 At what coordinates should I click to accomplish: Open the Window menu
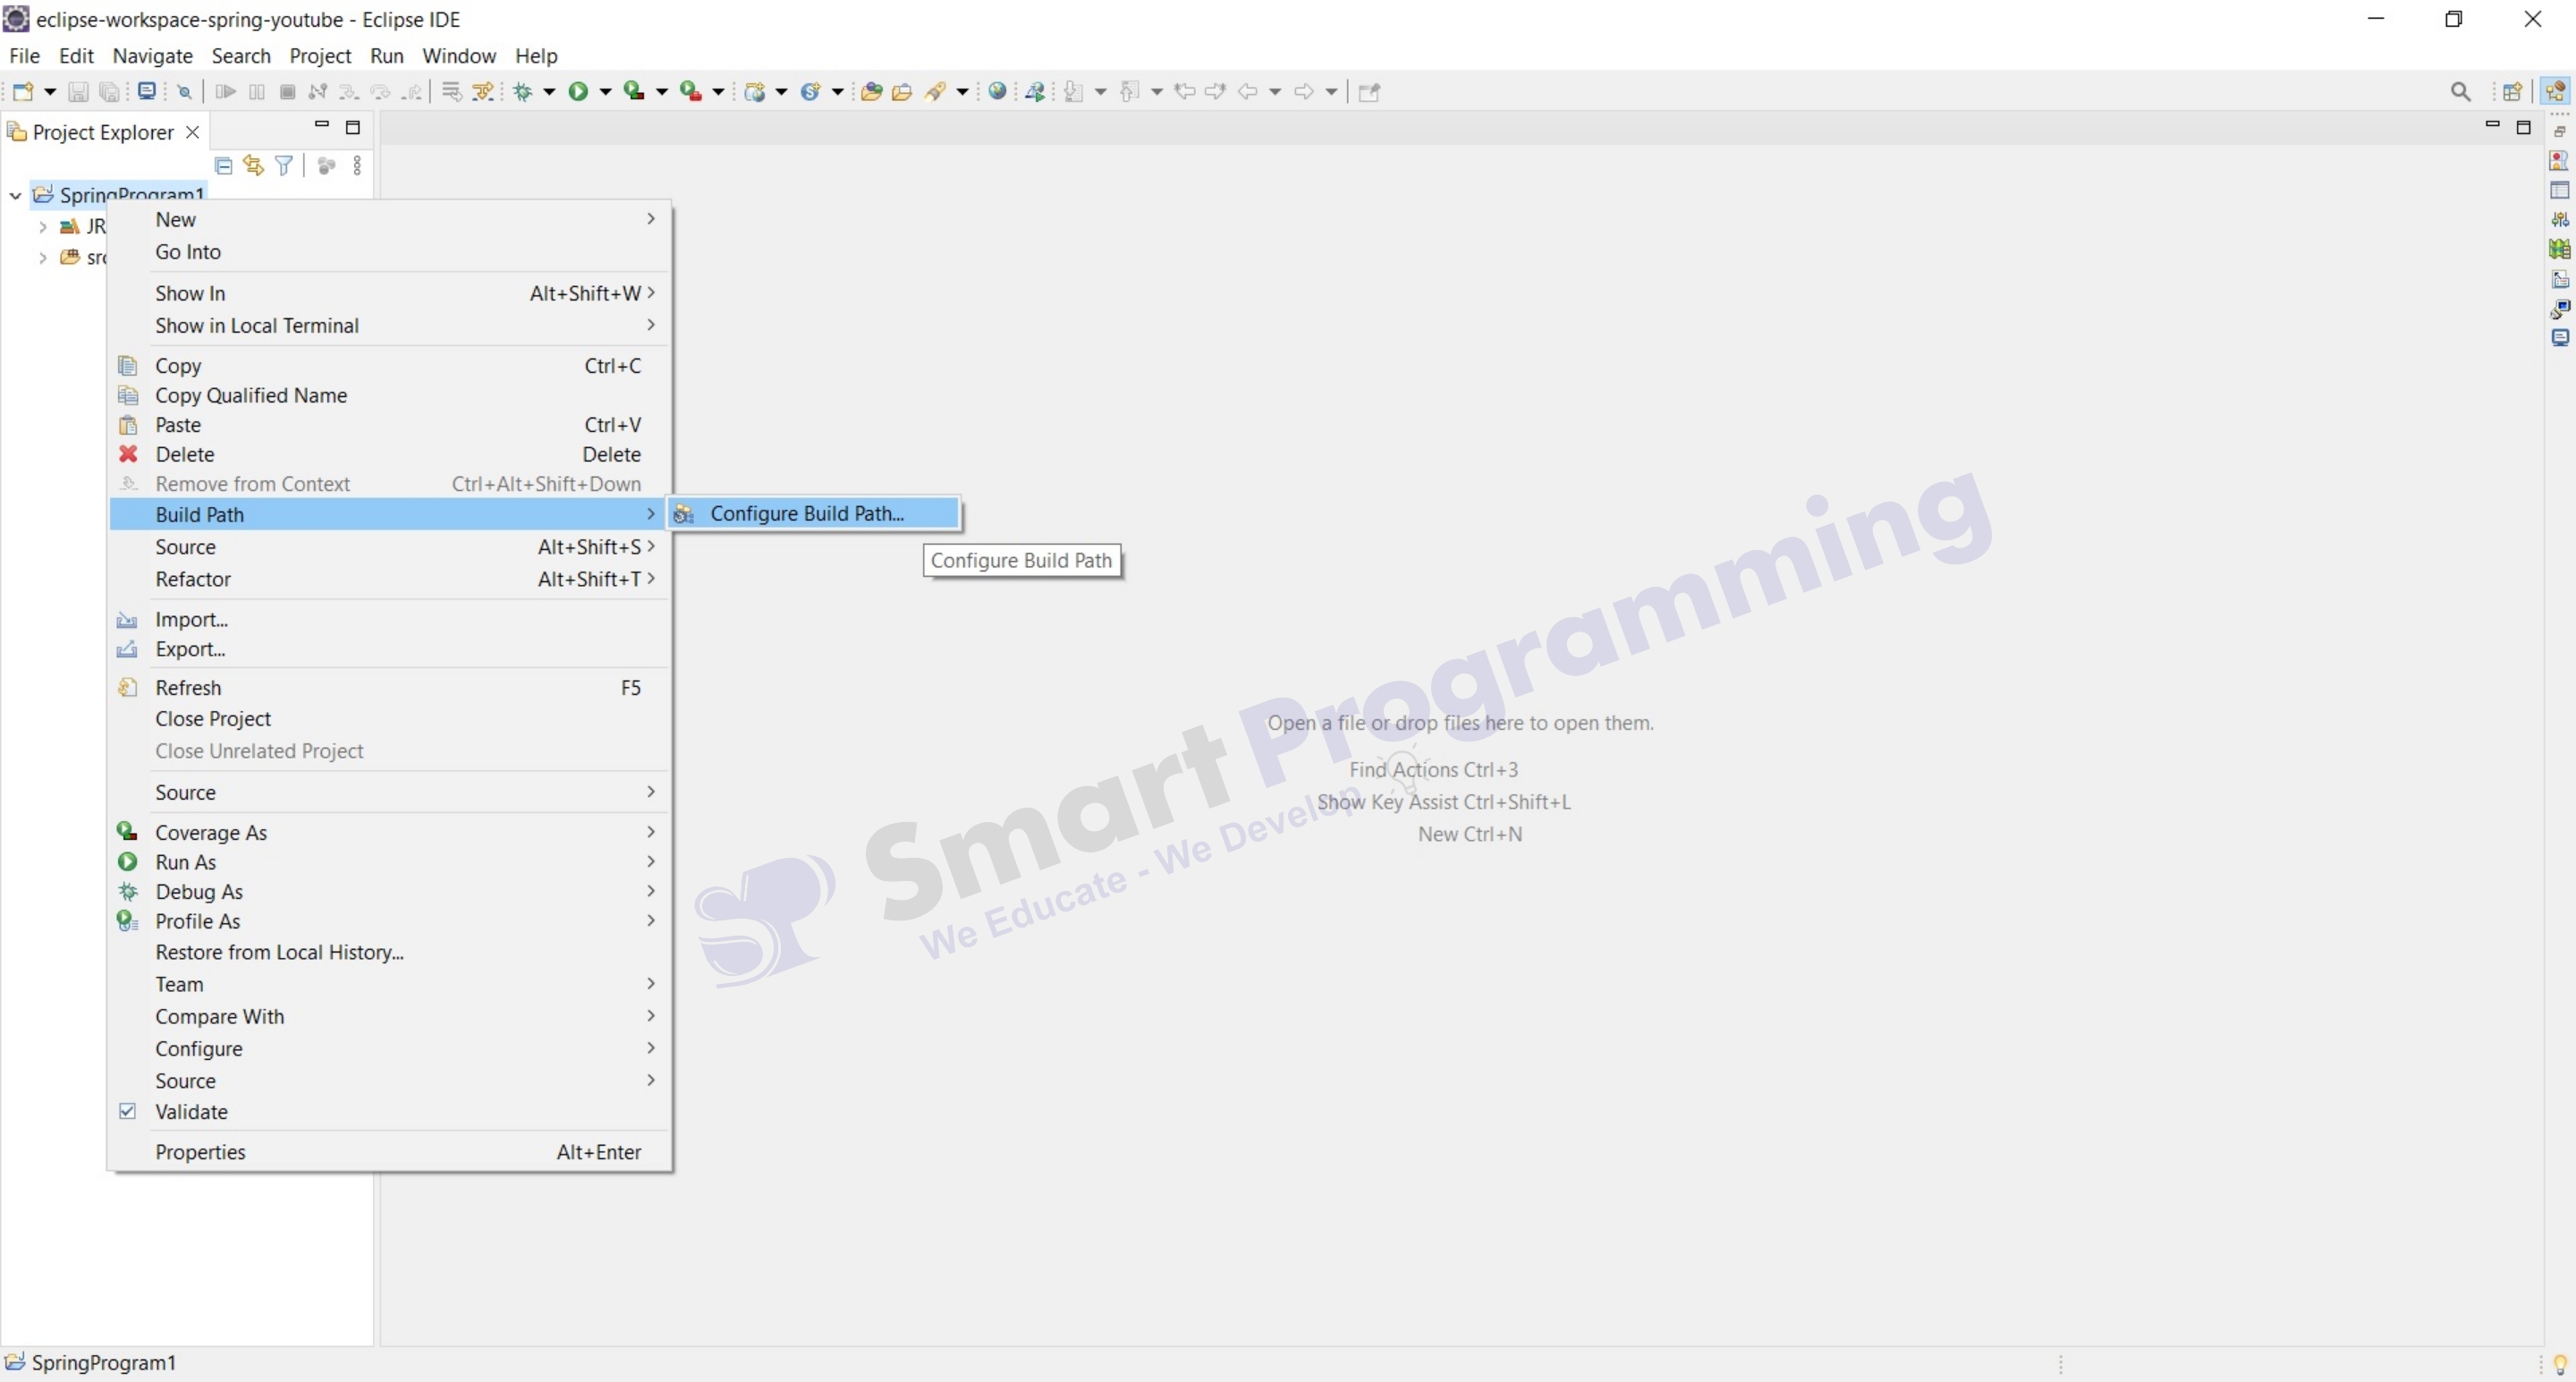(459, 56)
